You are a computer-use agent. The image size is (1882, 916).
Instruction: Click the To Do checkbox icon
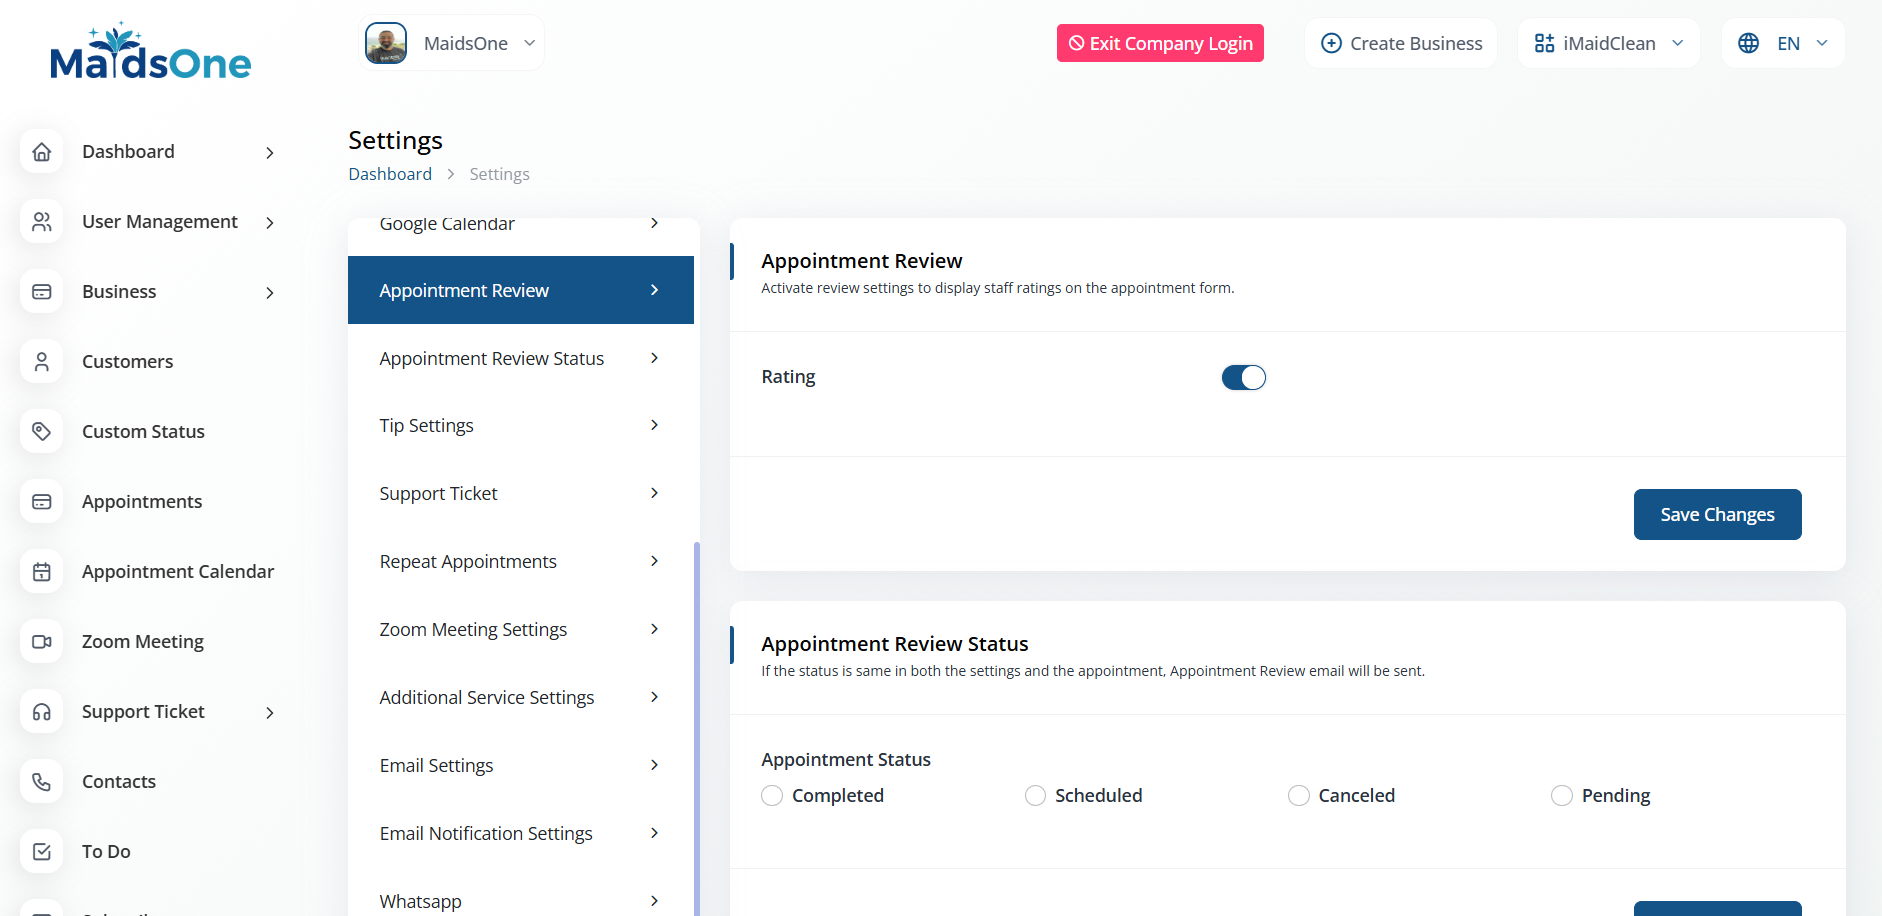[42, 852]
